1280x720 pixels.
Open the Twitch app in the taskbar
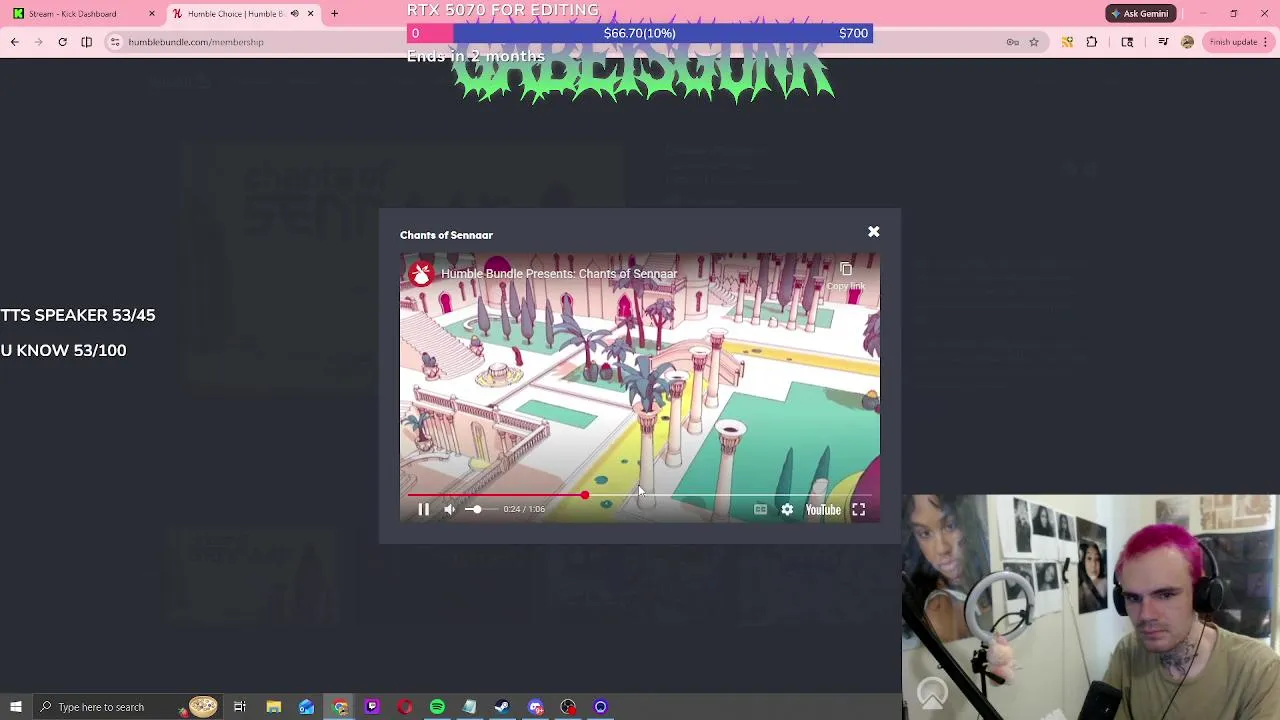(372, 707)
